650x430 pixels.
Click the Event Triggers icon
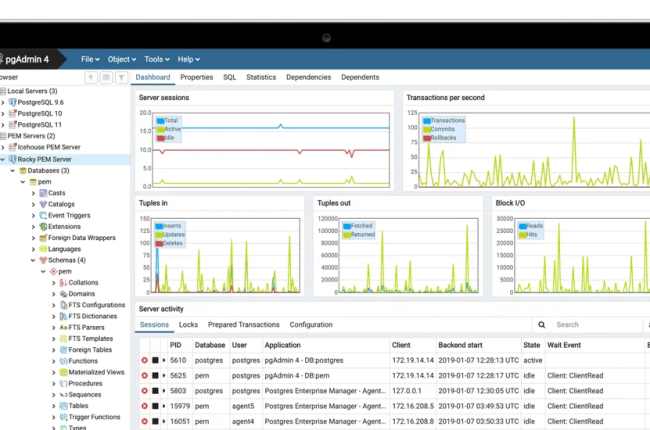[43, 215]
